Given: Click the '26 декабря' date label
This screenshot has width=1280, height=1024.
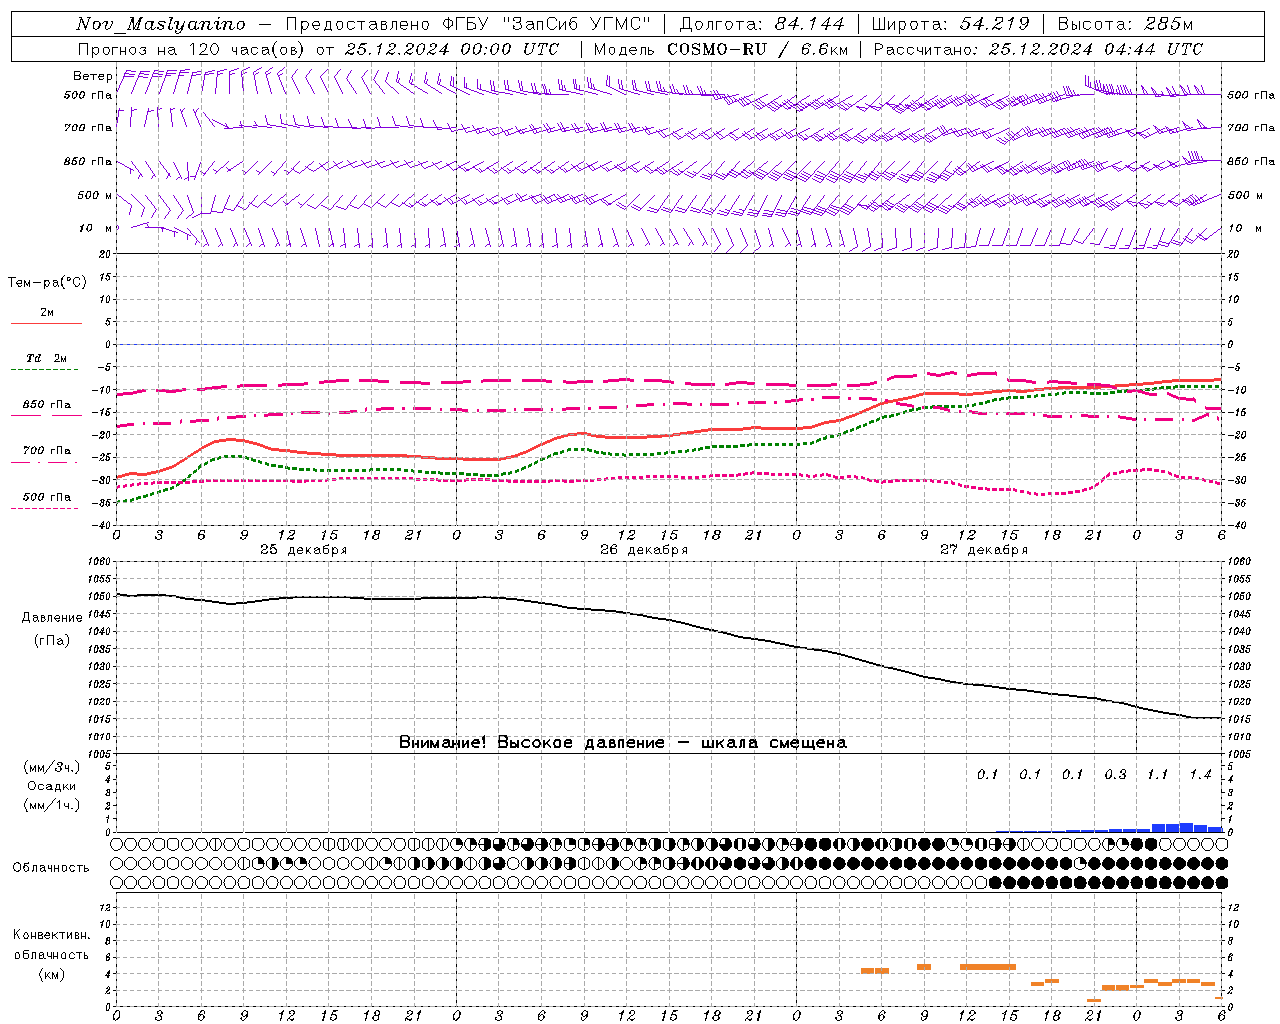Looking at the screenshot, I should (x=644, y=550).
